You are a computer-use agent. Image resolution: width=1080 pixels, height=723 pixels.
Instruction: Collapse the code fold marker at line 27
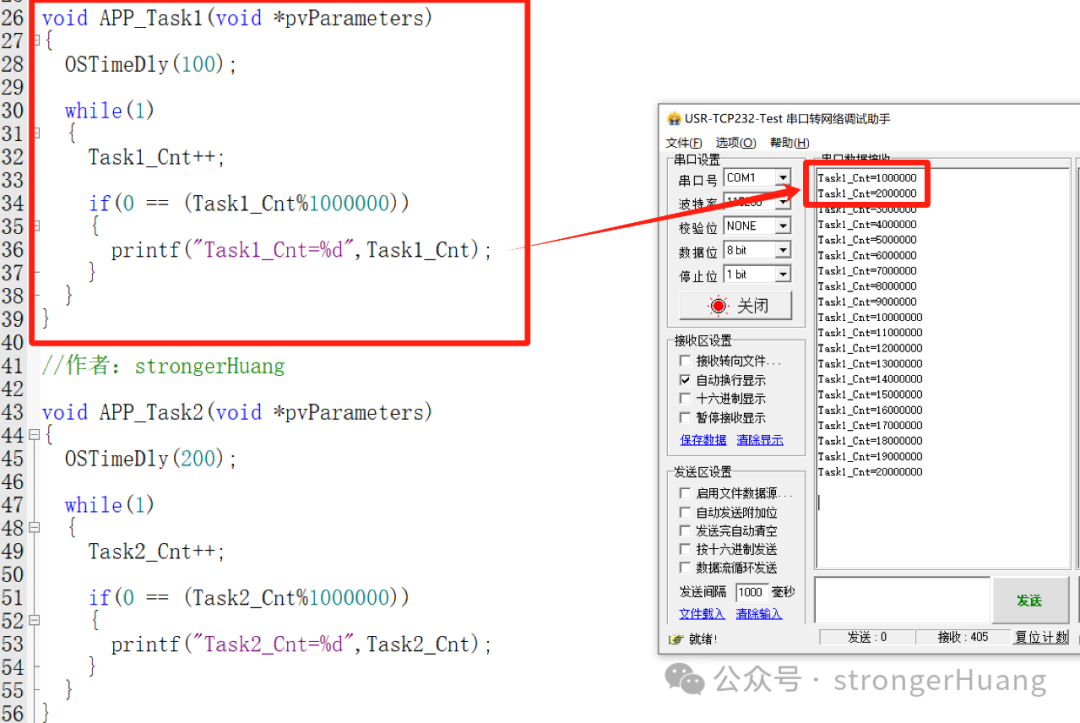[x=35, y=41]
